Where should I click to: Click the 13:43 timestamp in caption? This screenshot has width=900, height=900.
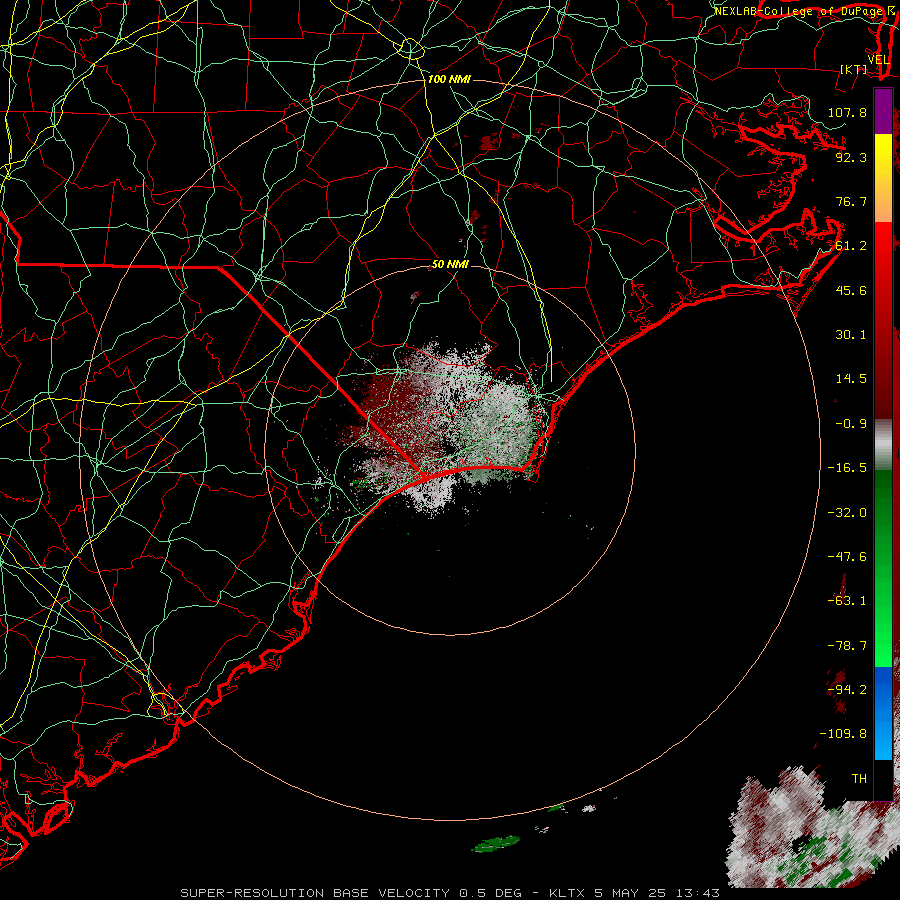pyautogui.click(x=697, y=893)
